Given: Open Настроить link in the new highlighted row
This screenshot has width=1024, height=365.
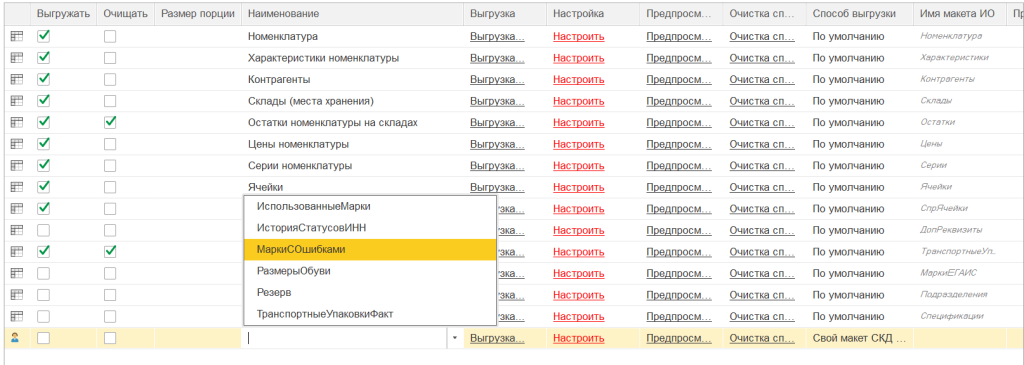Looking at the screenshot, I should click(x=579, y=338).
